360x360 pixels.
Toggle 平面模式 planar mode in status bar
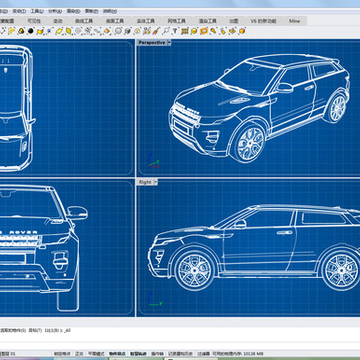[x=96, y=353]
